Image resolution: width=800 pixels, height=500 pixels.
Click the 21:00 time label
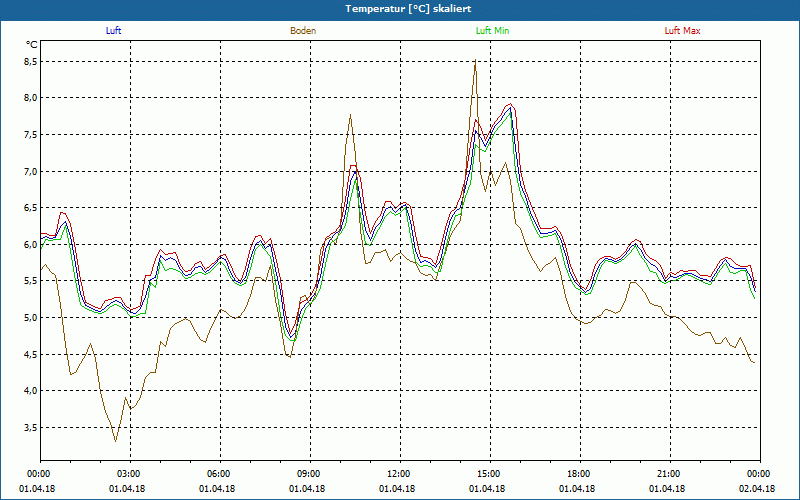point(670,474)
